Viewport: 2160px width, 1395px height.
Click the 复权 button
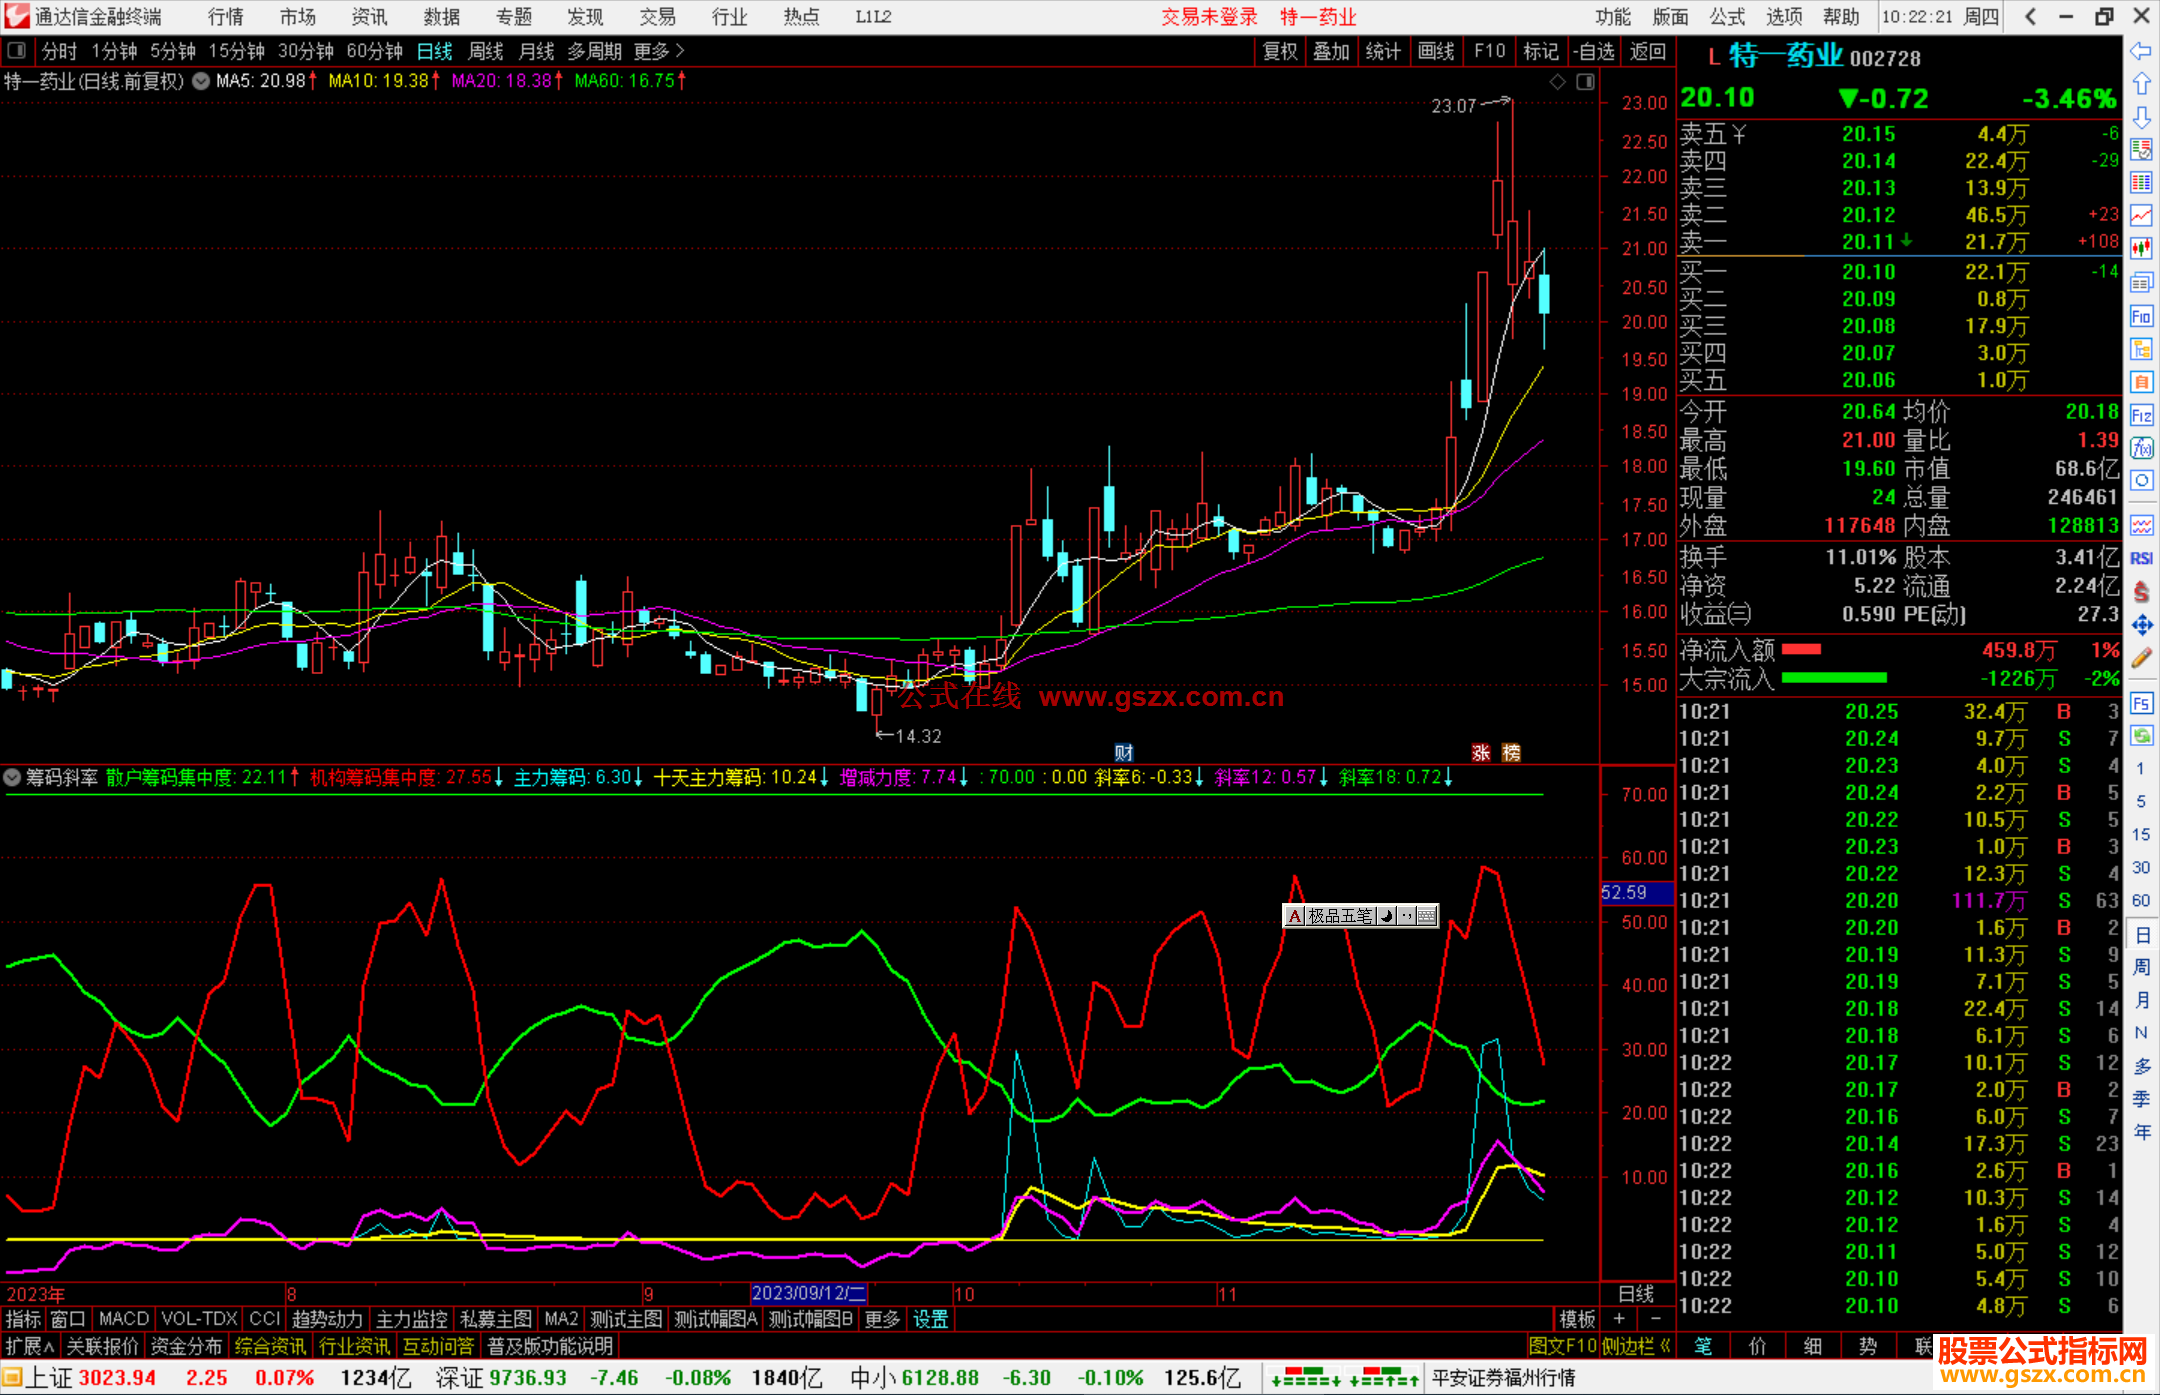1280,51
